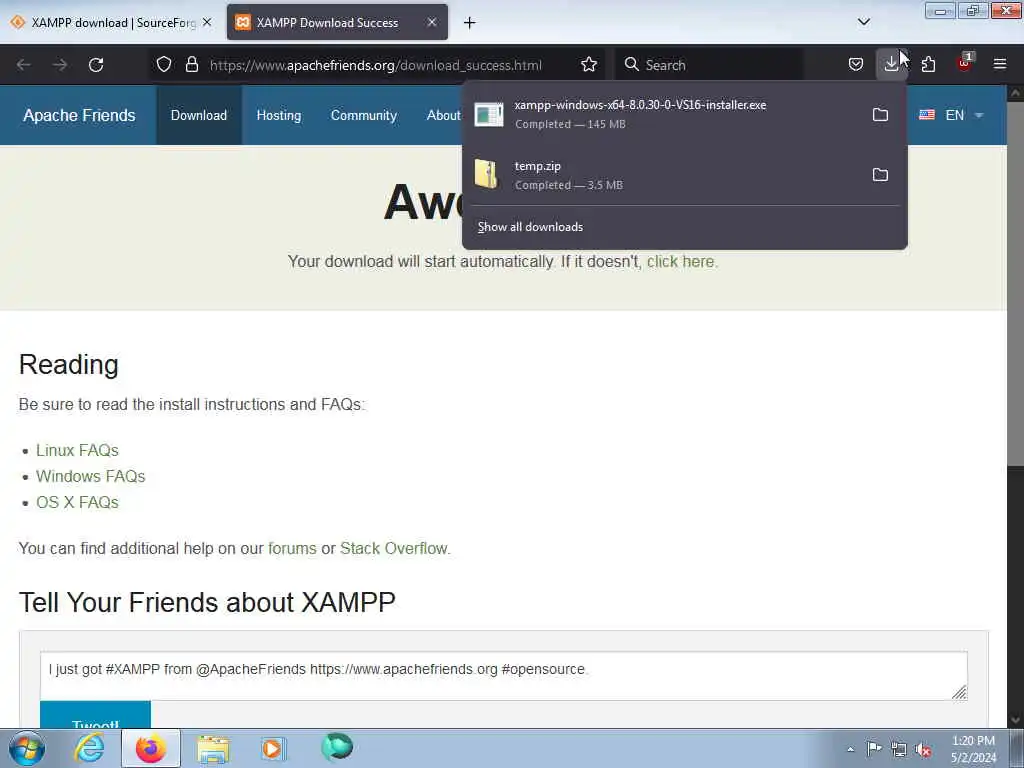The image size is (1024, 768).
Task: Visit the Stack Overflow link
Action: pos(394,548)
